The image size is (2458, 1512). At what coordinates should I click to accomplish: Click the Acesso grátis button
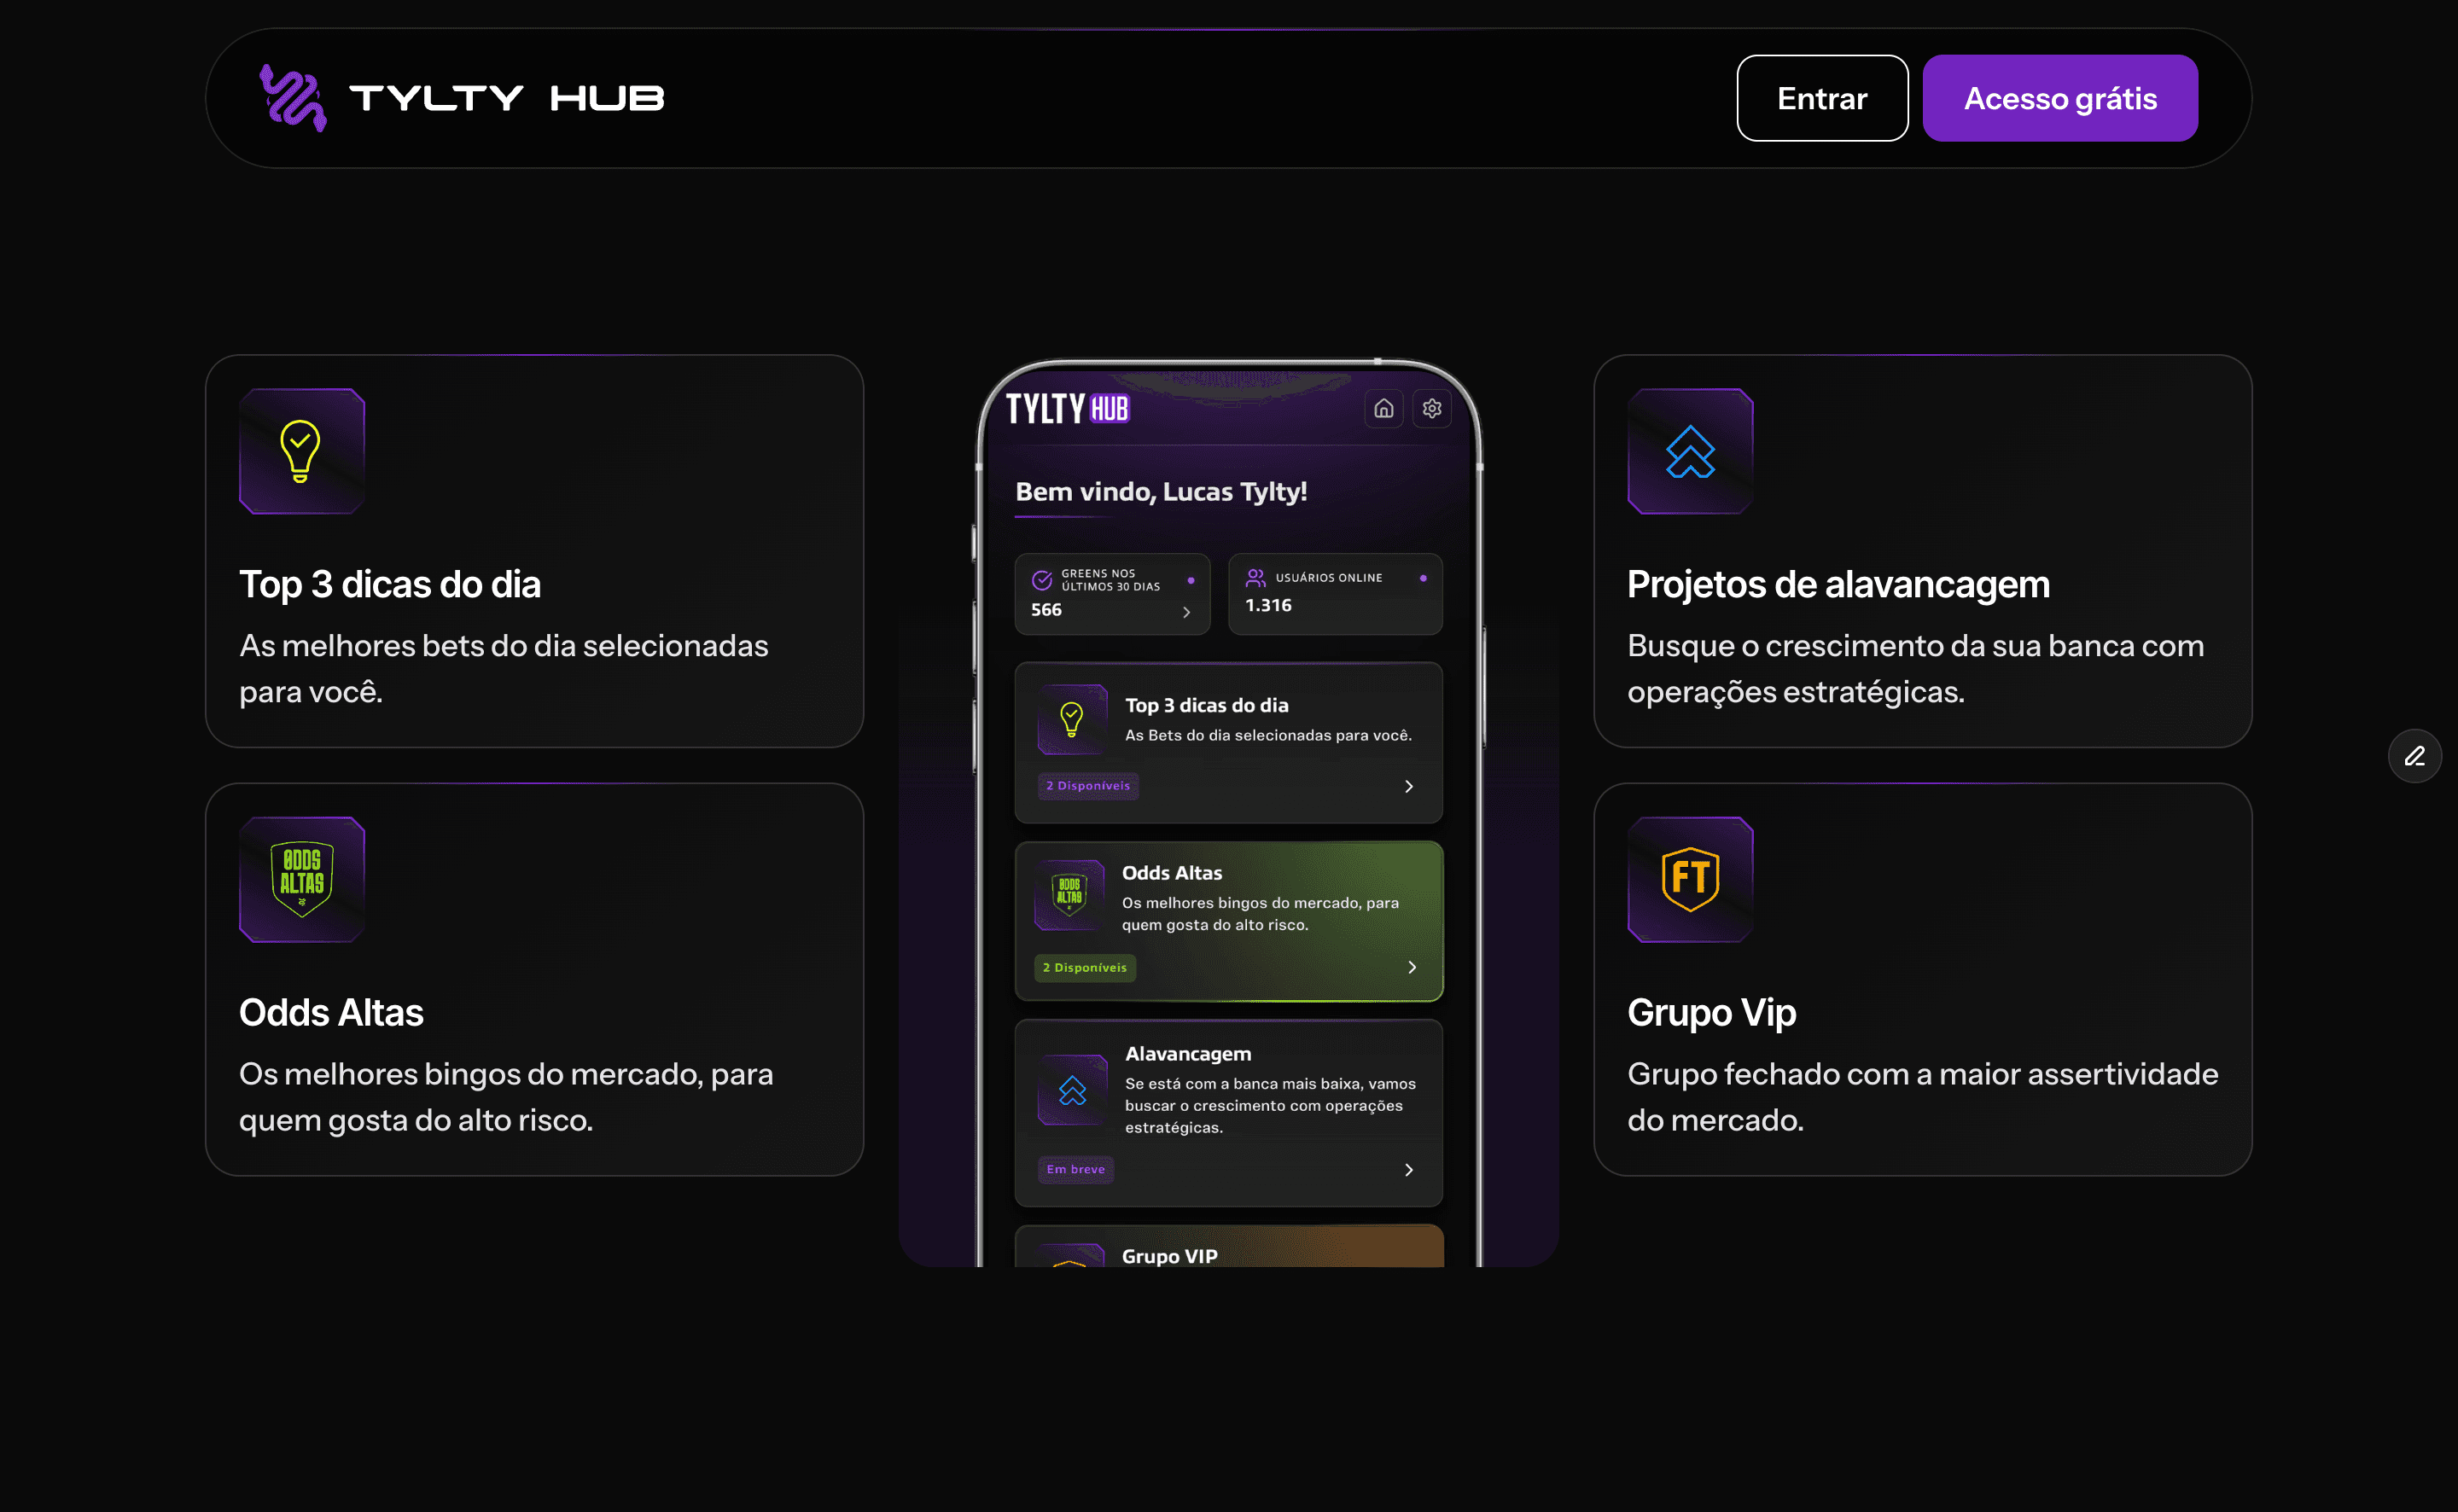[x=2059, y=98]
